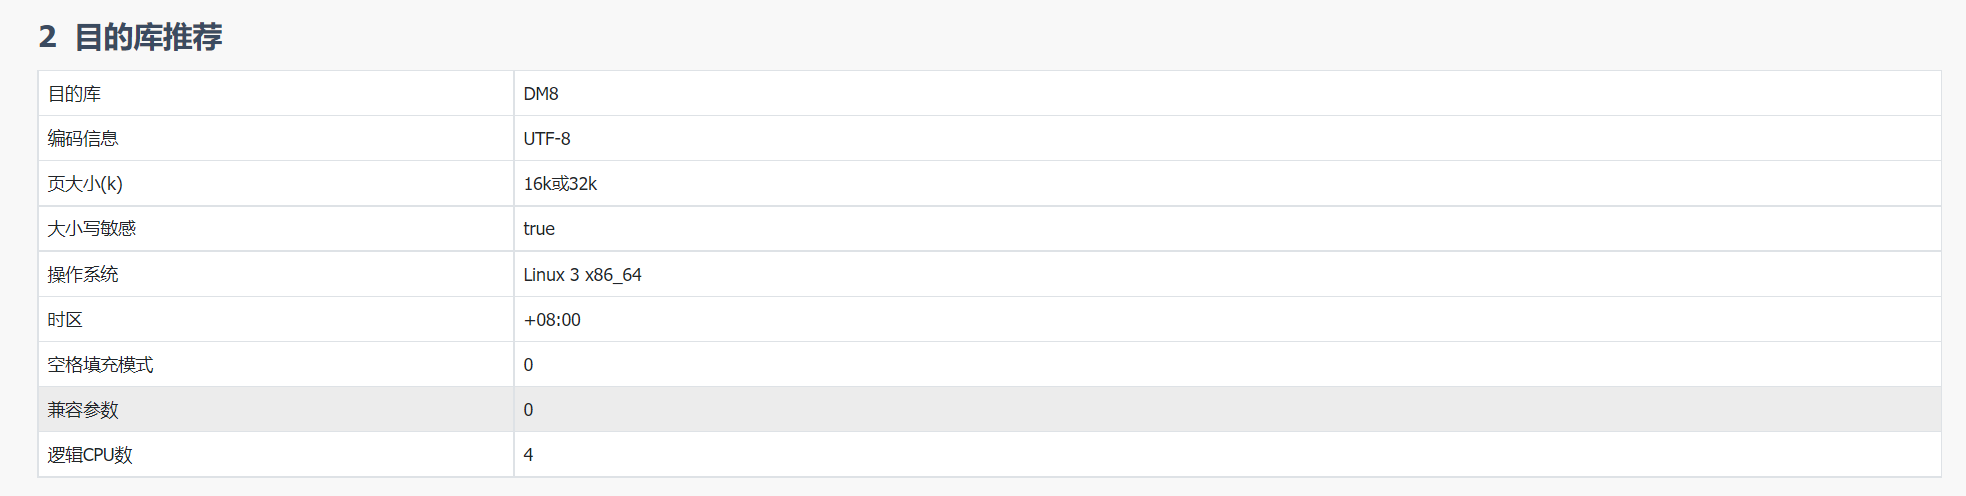Image resolution: width=1966 pixels, height=496 pixels.
Task: Select the 页大小(k) label cell
Action: [x=276, y=183]
